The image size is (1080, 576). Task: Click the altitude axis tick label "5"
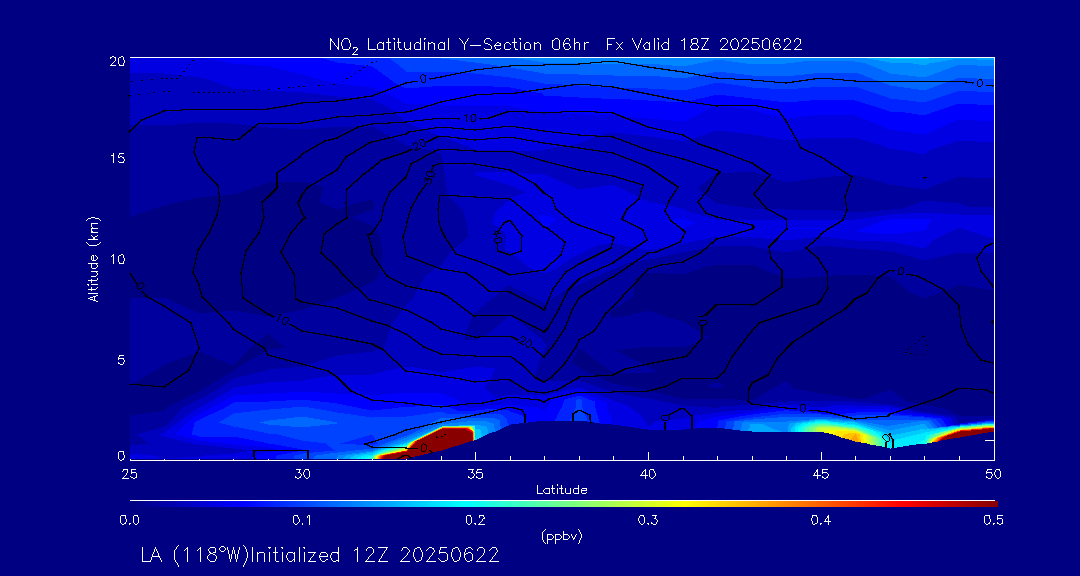121,360
